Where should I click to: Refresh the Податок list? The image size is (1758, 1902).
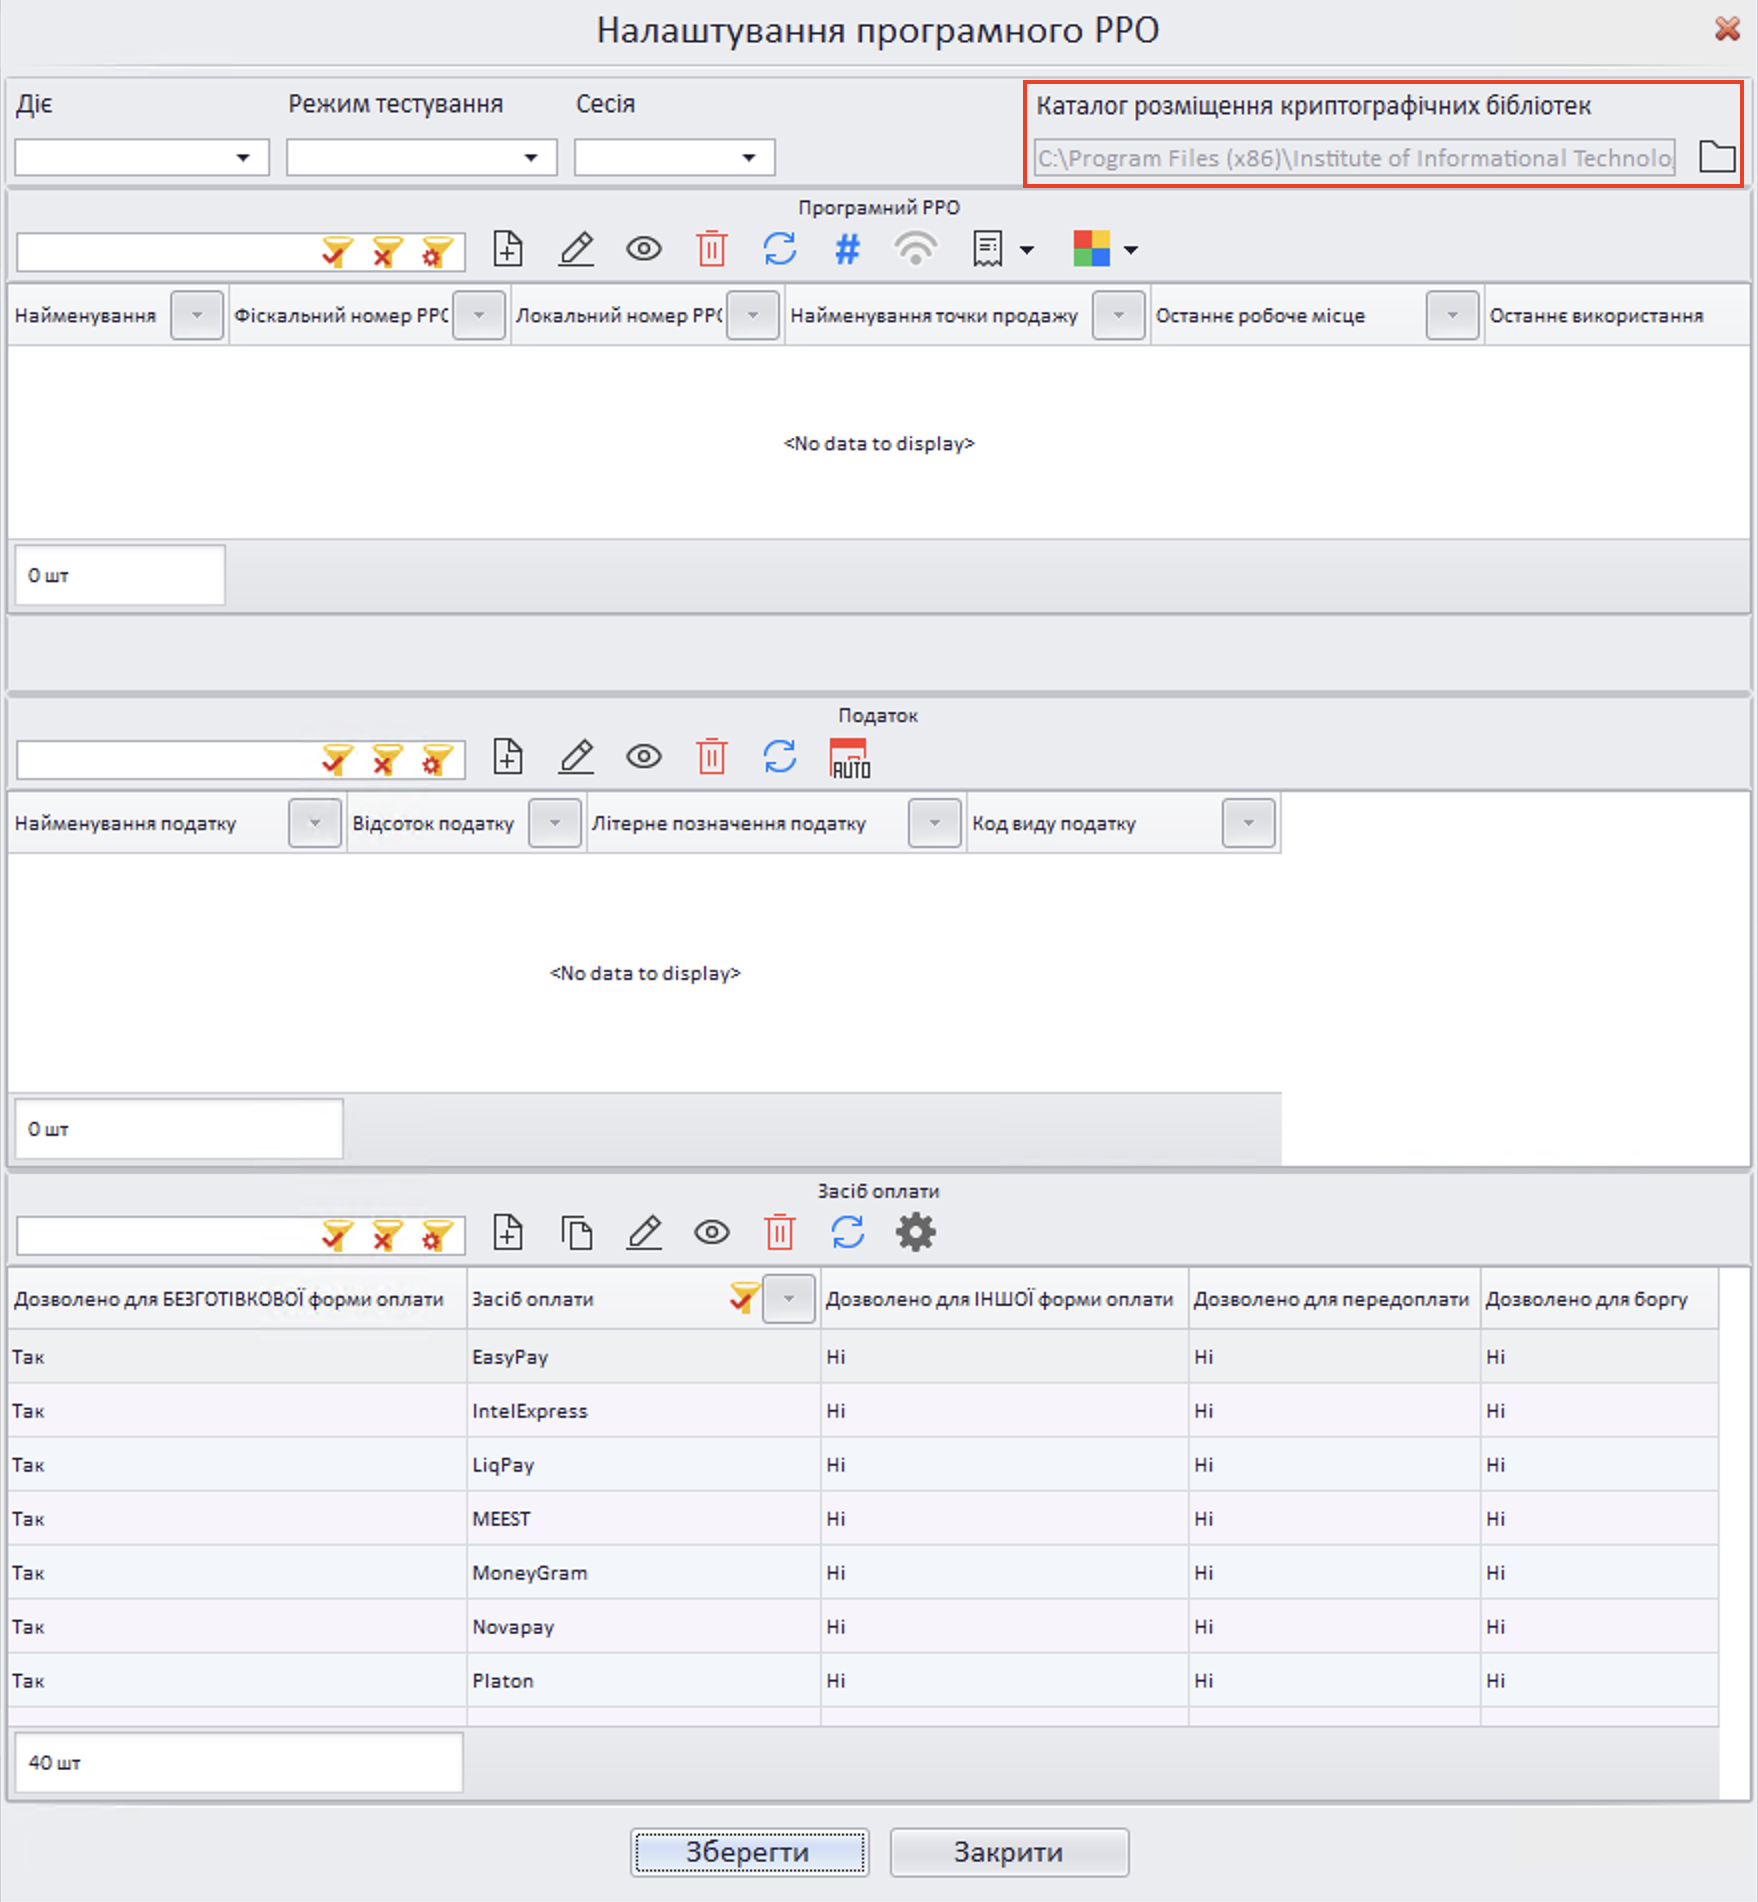[x=780, y=757]
